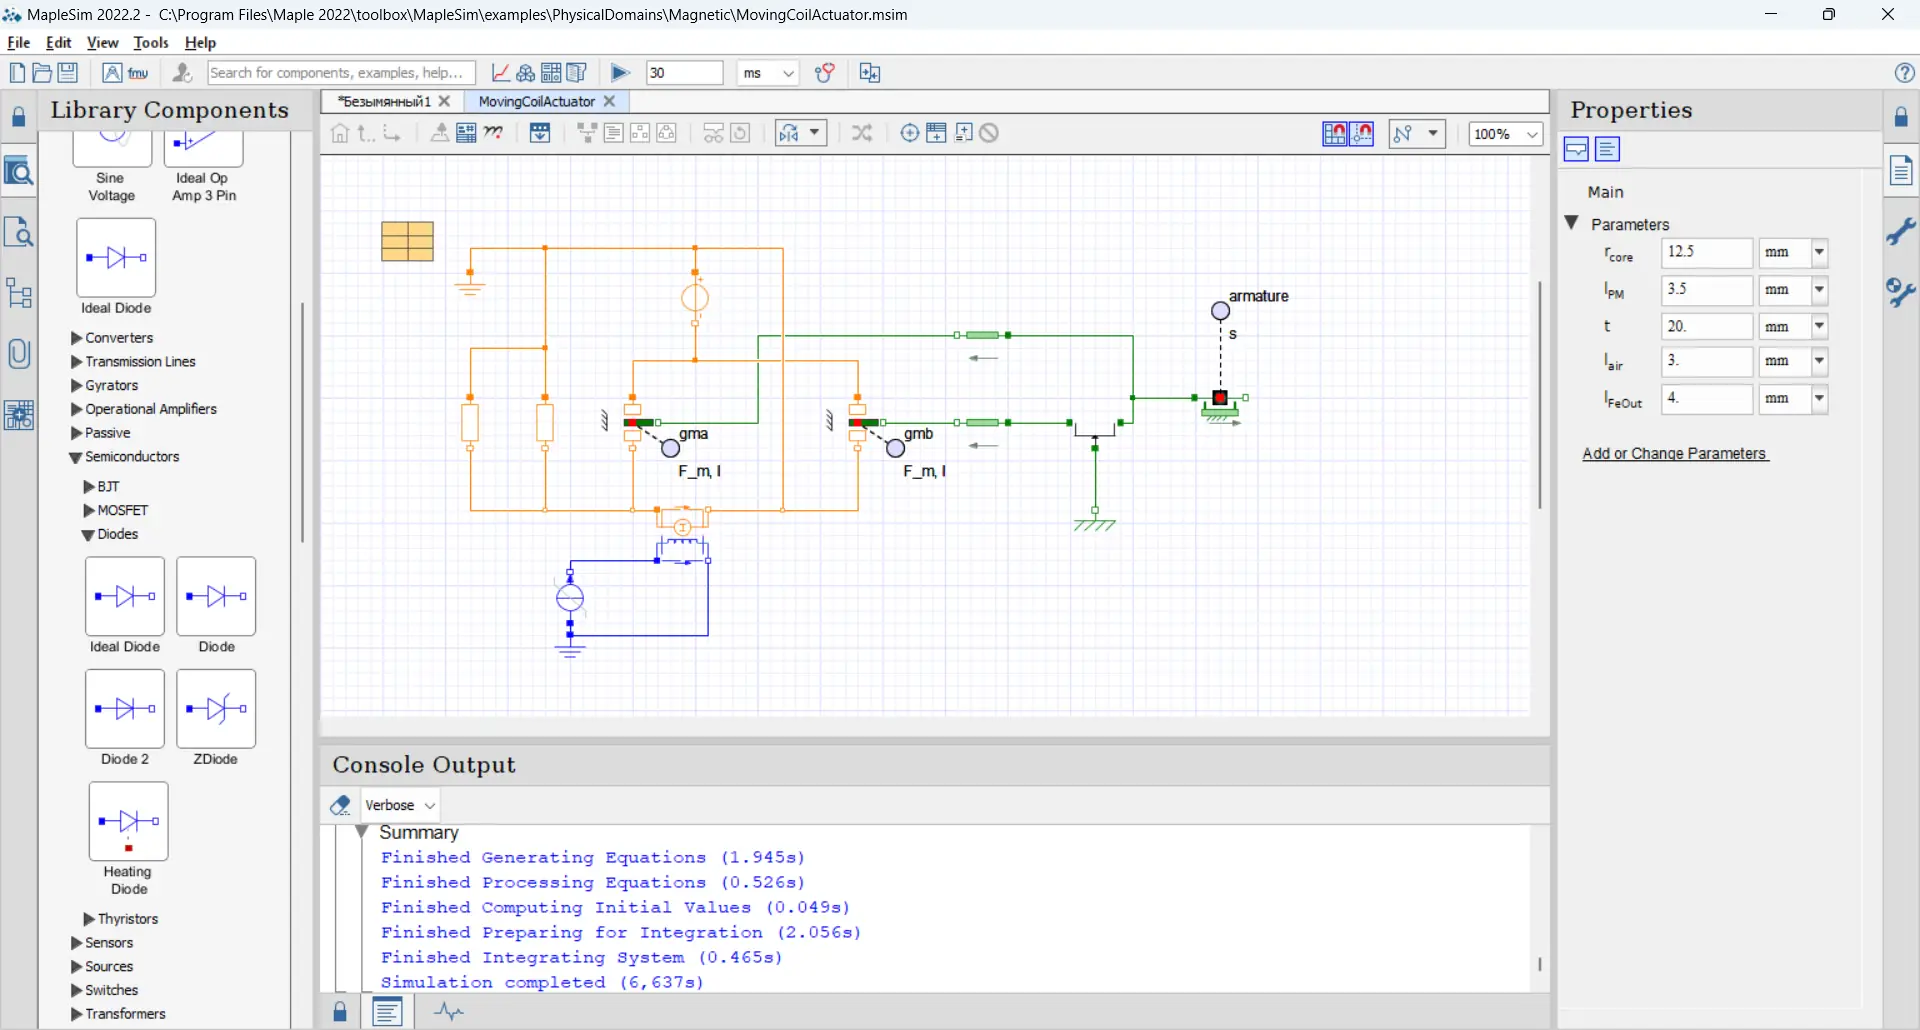Pick the ZDiode component icon

coord(216,709)
